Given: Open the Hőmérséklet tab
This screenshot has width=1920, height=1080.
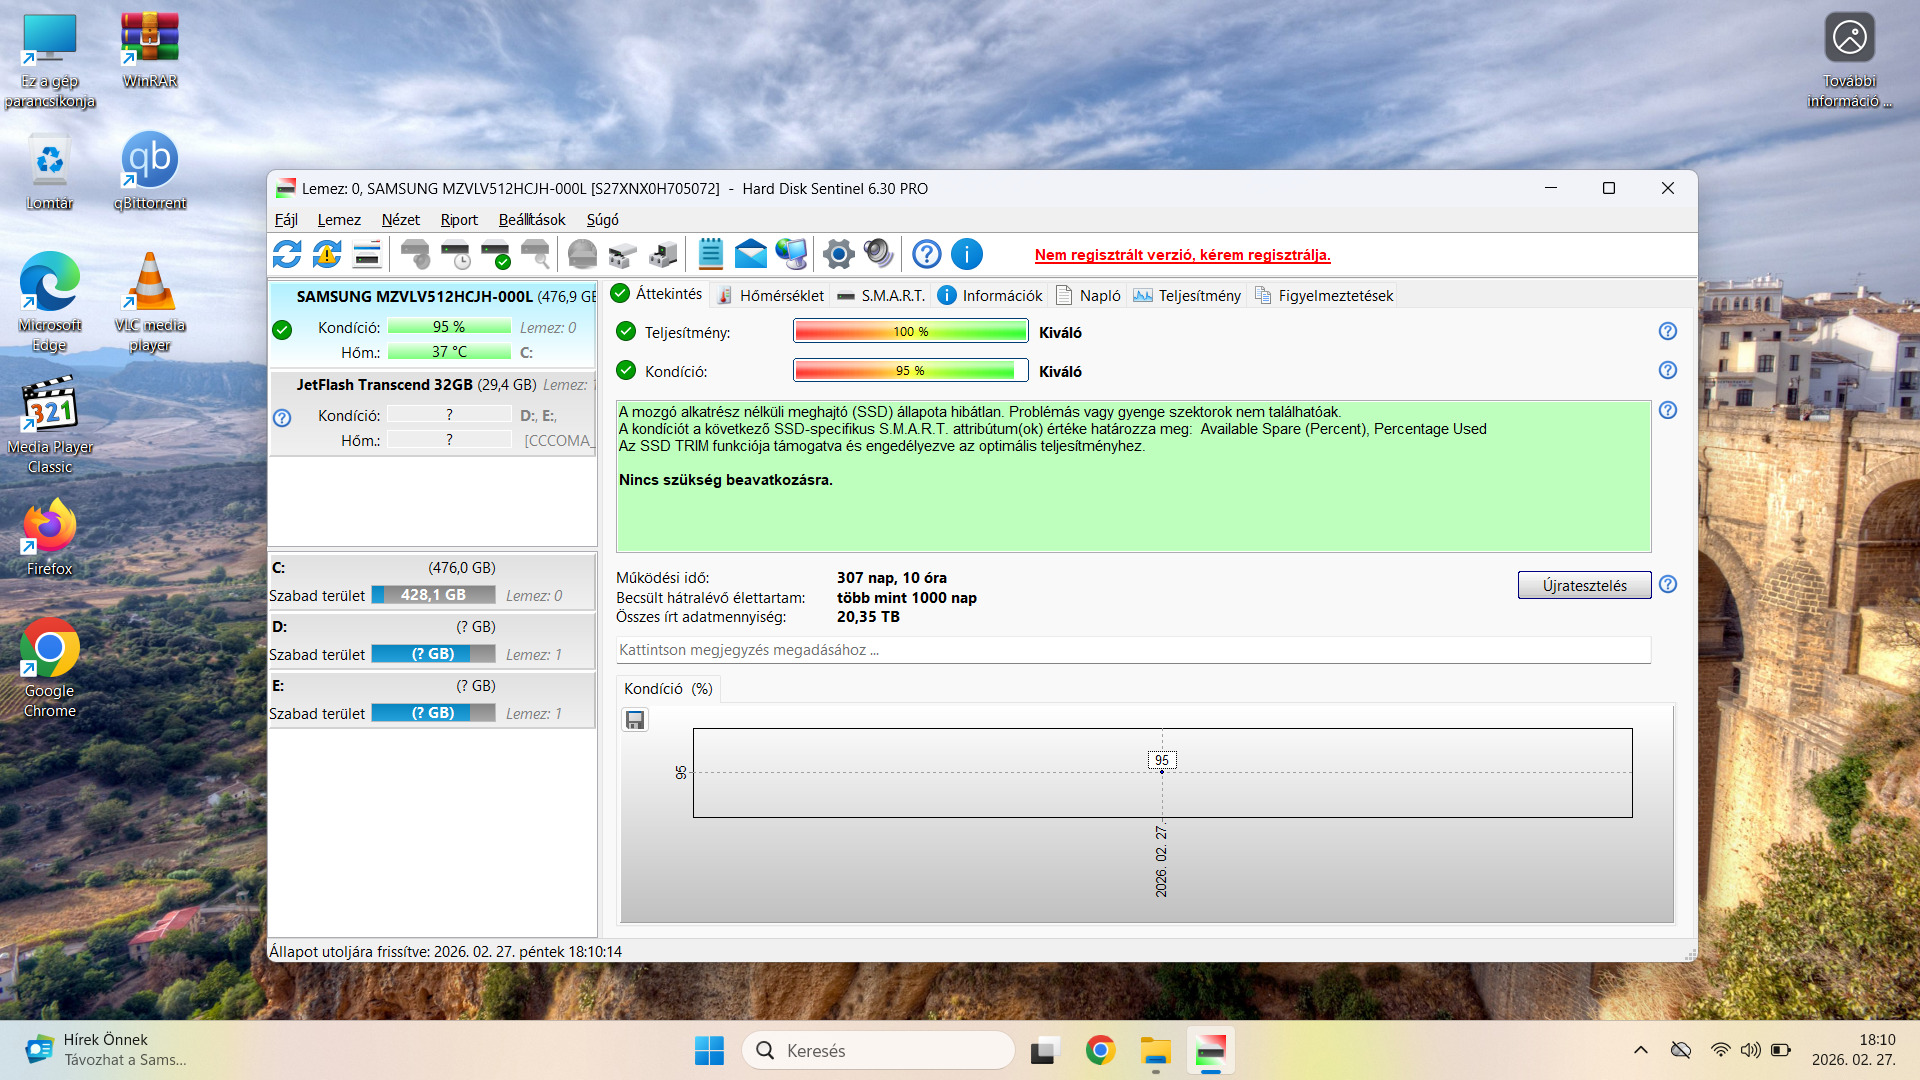Looking at the screenshot, I should [770, 295].
